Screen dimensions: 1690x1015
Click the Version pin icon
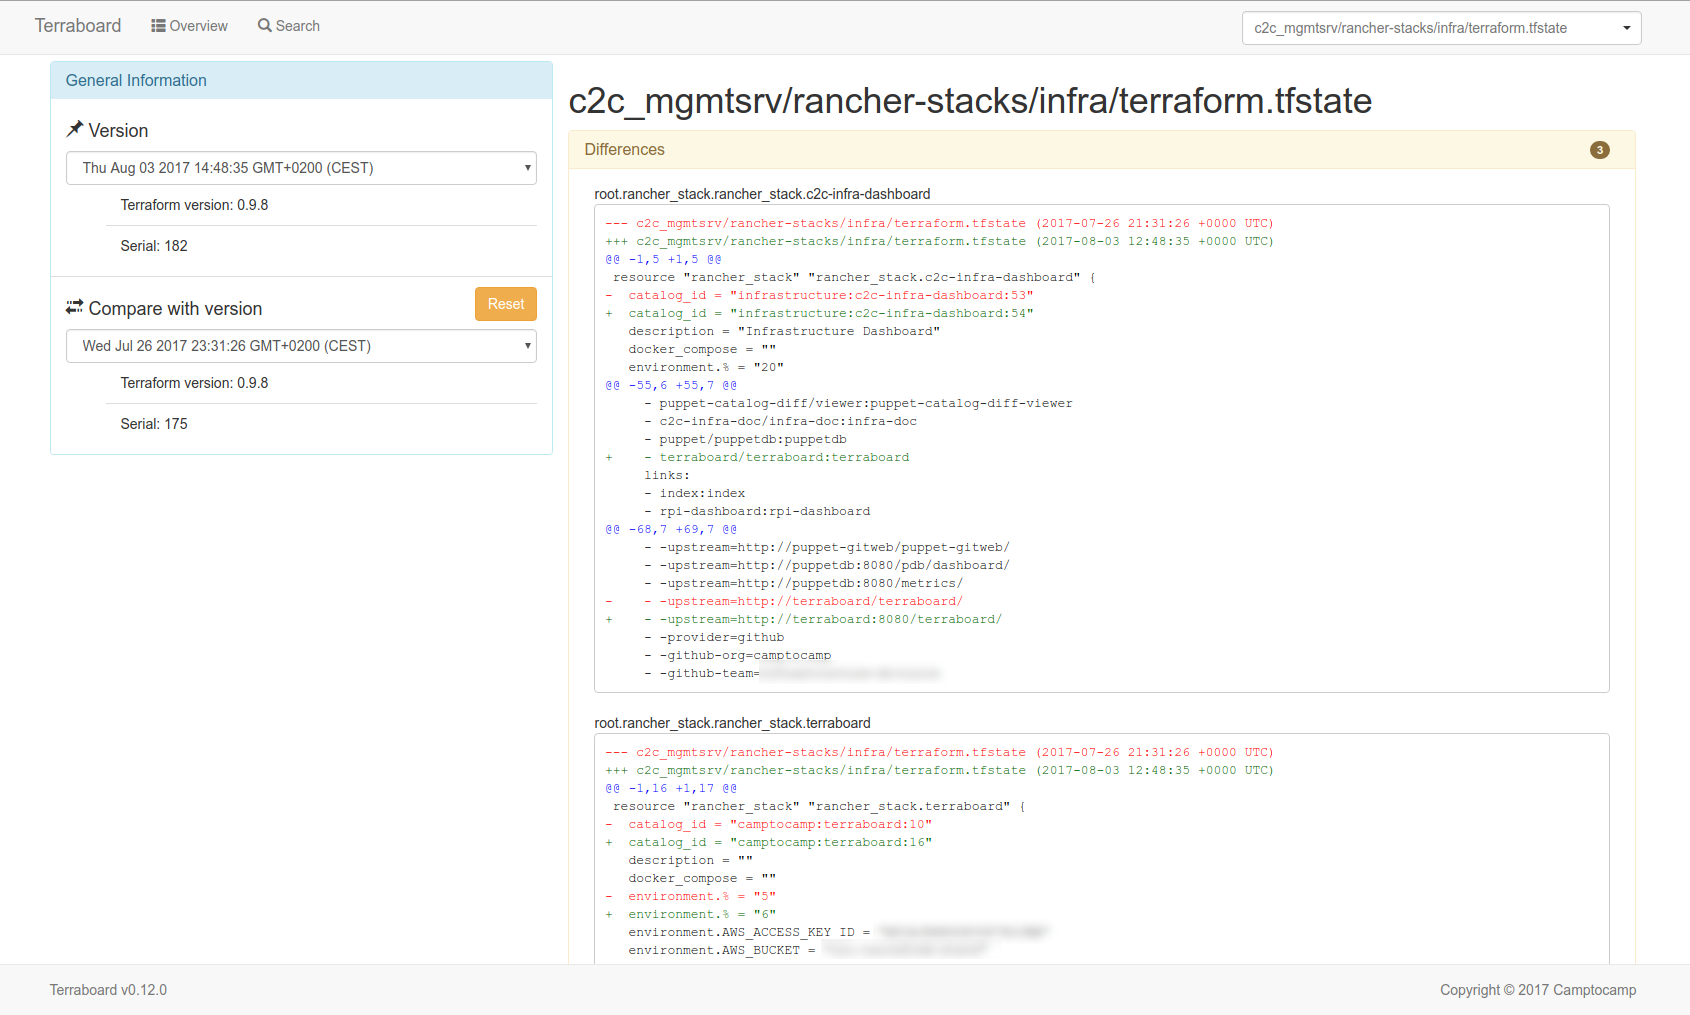point(75,129)
